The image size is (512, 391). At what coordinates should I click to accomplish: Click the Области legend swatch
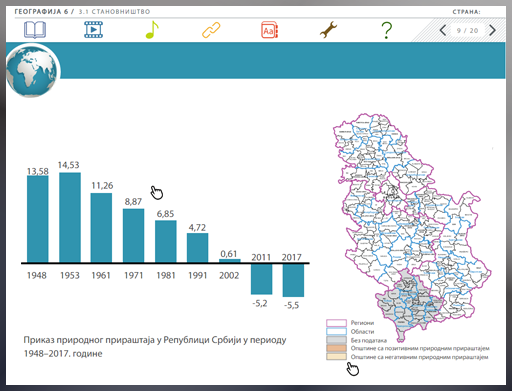pyautogui.click(x=336, y=331)
